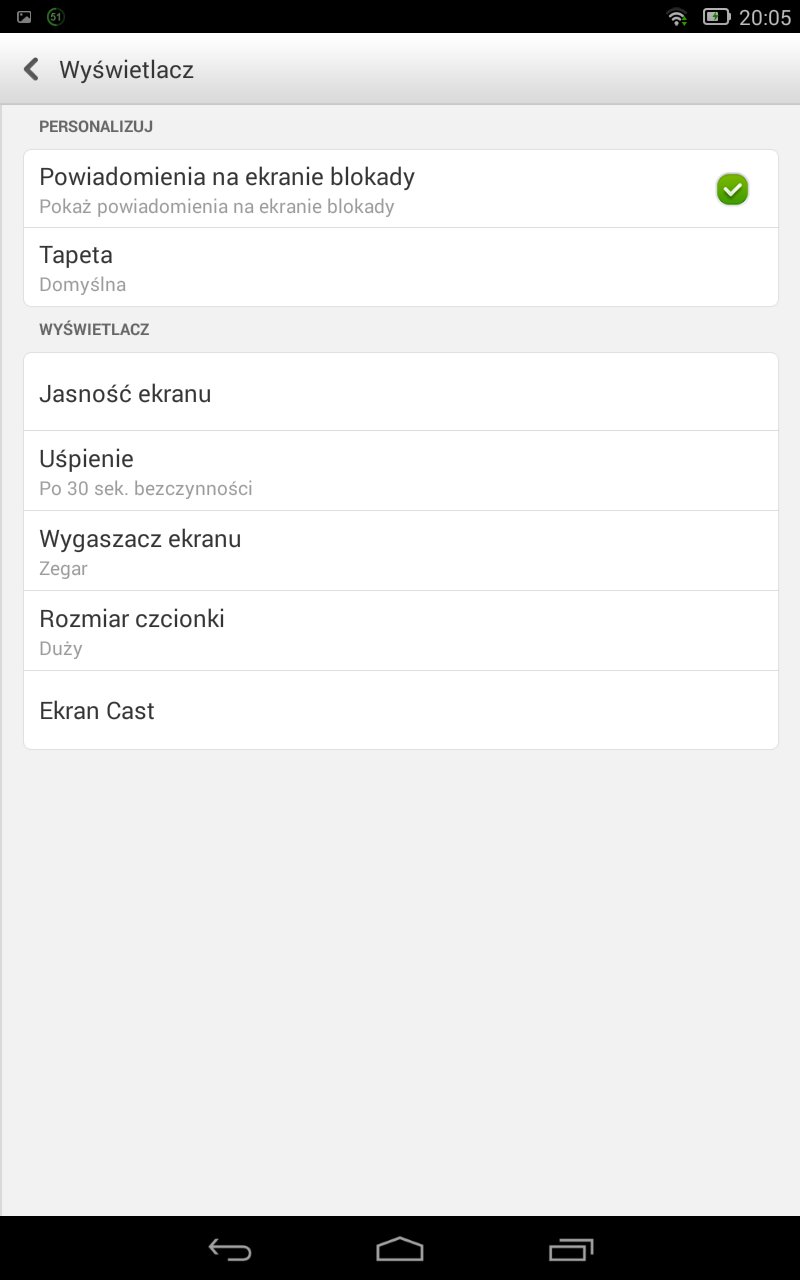Open Wygaszacz ekranu screensaver settings

(x=400, y=551)
